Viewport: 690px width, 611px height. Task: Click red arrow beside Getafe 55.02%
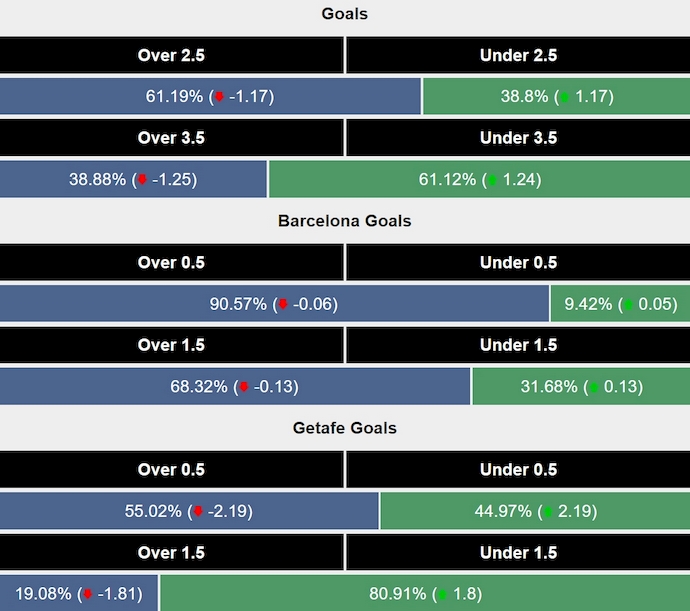click(x=198, y=512)
